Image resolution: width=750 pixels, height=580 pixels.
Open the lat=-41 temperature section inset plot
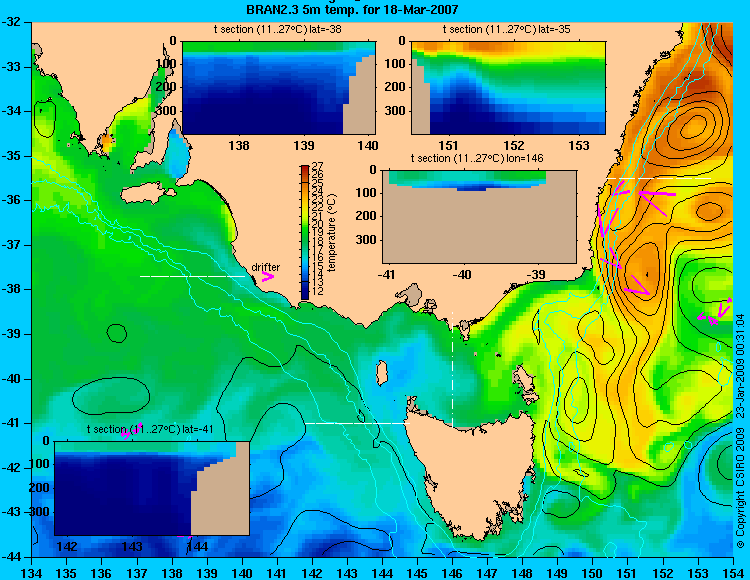[x=152, y=488]
